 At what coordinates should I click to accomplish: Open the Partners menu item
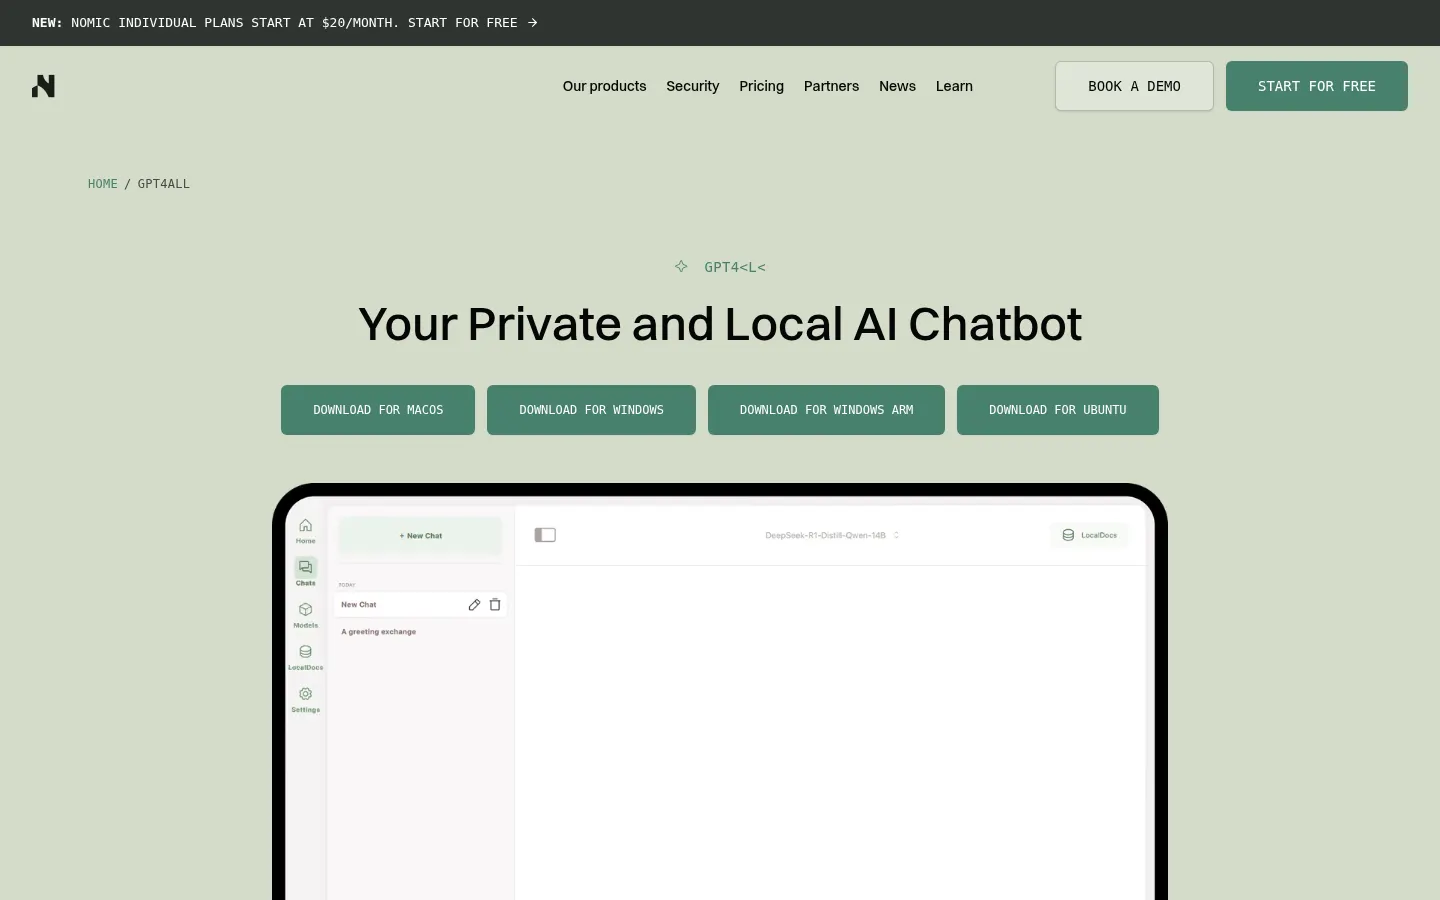[x=831, y=86]
